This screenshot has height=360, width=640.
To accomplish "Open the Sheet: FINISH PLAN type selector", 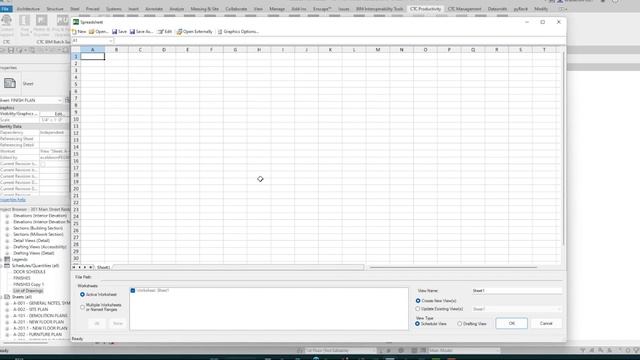I will tap(31, 100).
